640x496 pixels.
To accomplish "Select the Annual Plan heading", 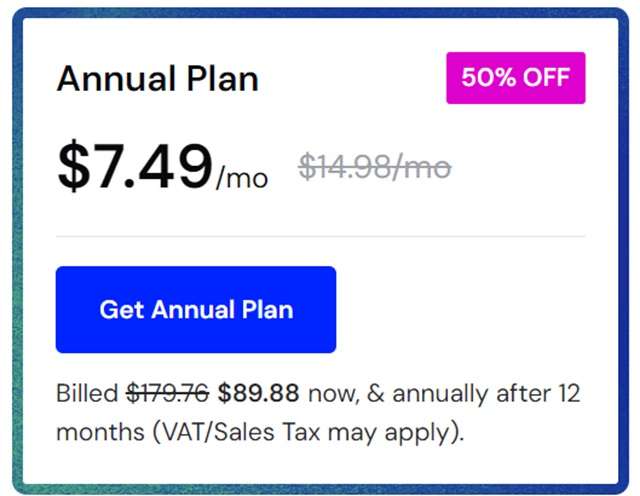I will pyautogui.click(x=157, y=79).
